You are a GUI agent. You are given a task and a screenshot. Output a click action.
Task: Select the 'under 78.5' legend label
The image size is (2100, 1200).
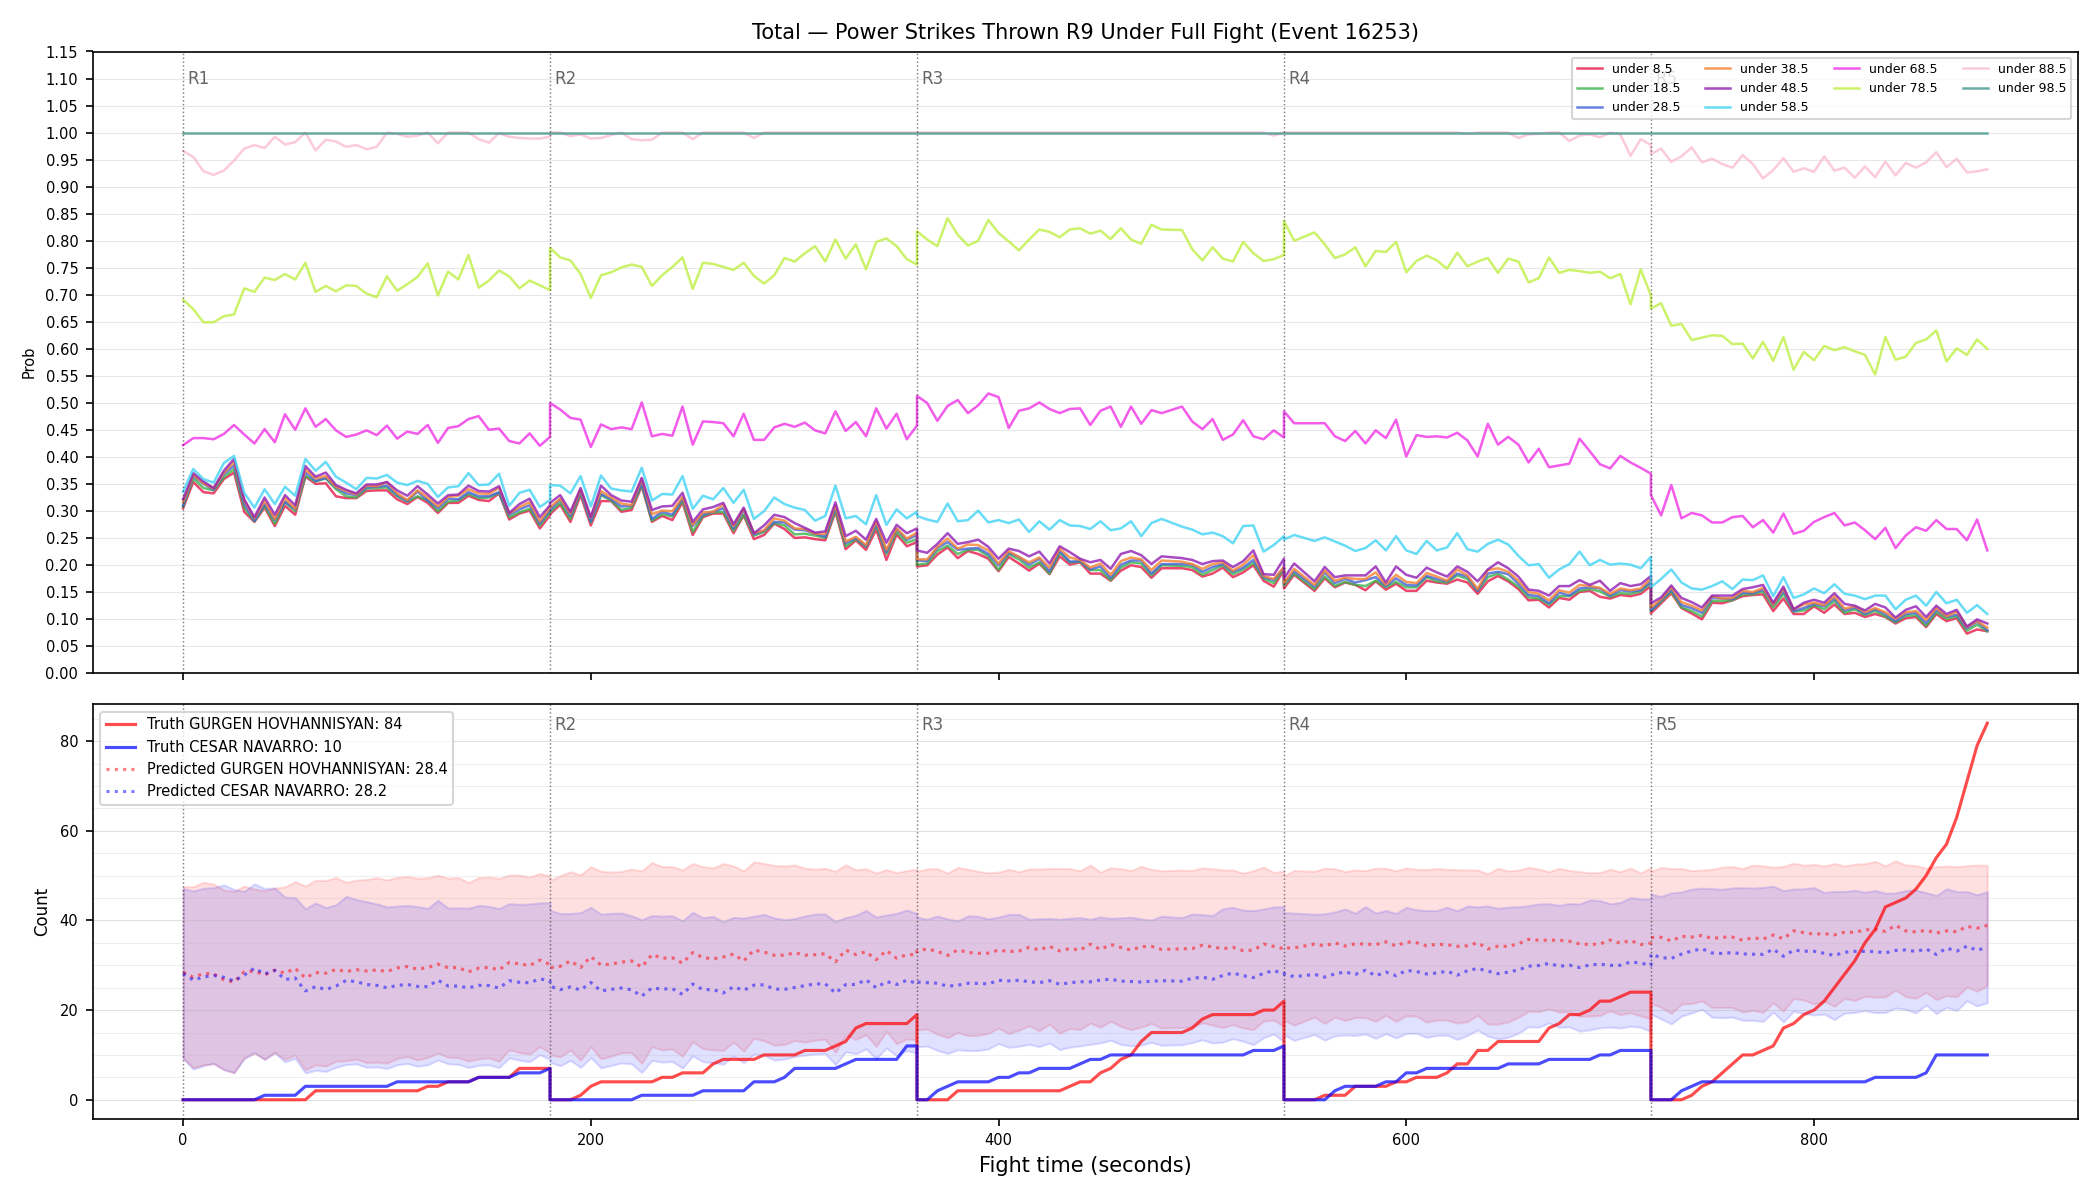tap(1903, 88)
